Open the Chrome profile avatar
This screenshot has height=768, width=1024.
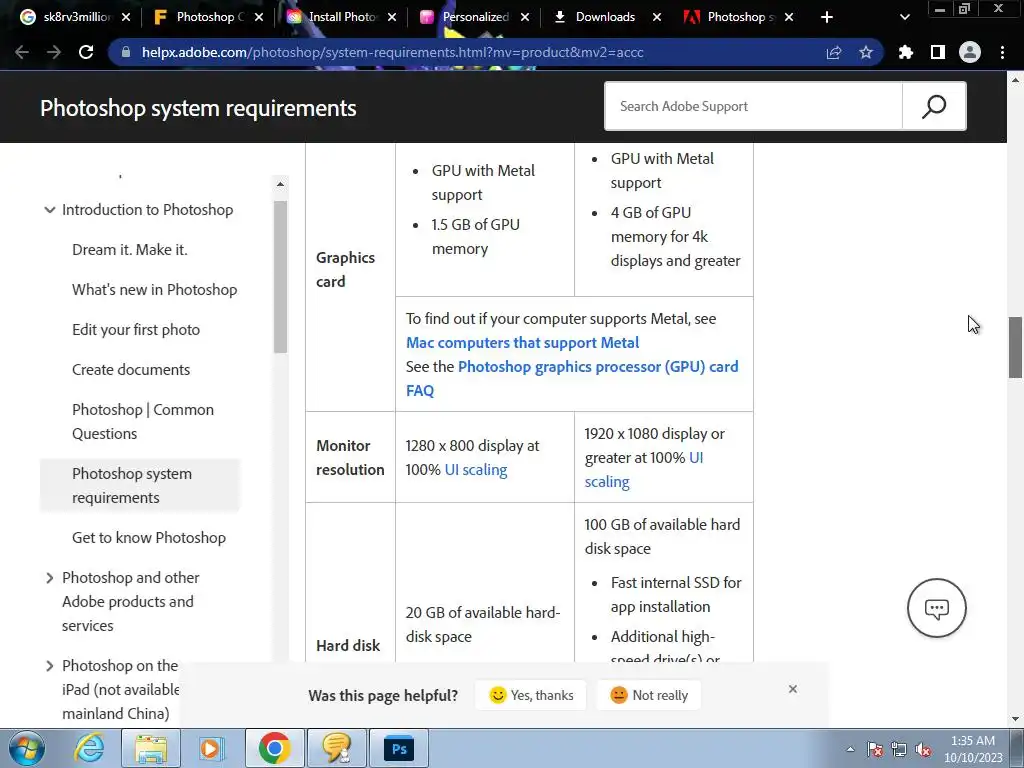(970, 52)
